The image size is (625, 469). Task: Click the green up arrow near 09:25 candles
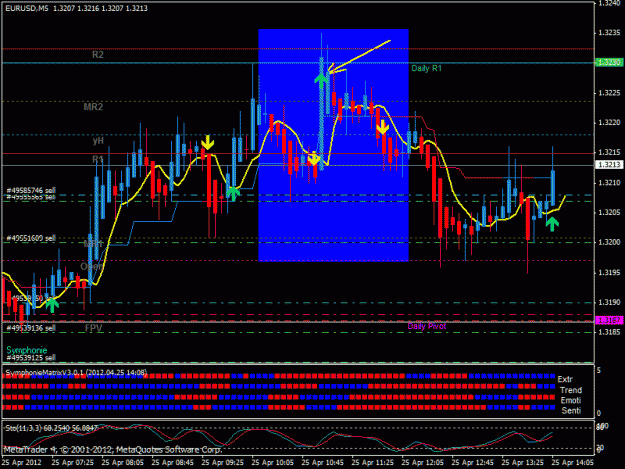click(233, 193)
